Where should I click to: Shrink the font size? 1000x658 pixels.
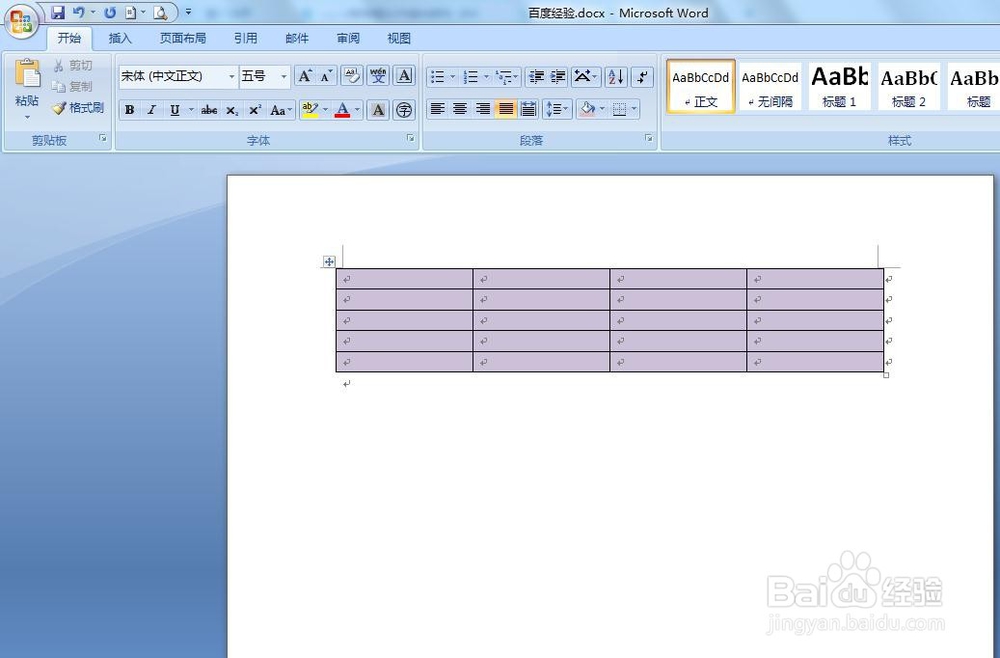(327, 77)
